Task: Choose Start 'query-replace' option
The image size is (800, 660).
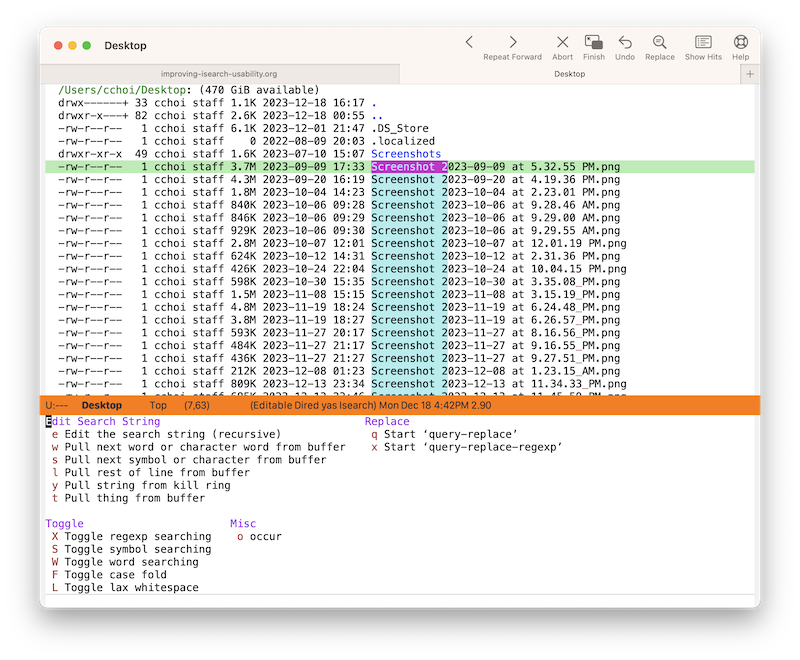Action: 444,435
